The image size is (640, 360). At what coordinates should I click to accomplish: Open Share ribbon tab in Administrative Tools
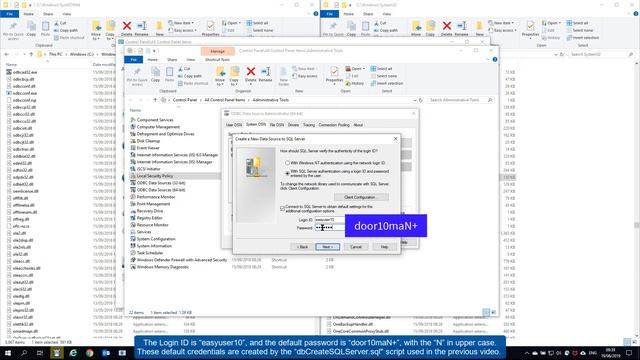[172, 60]
